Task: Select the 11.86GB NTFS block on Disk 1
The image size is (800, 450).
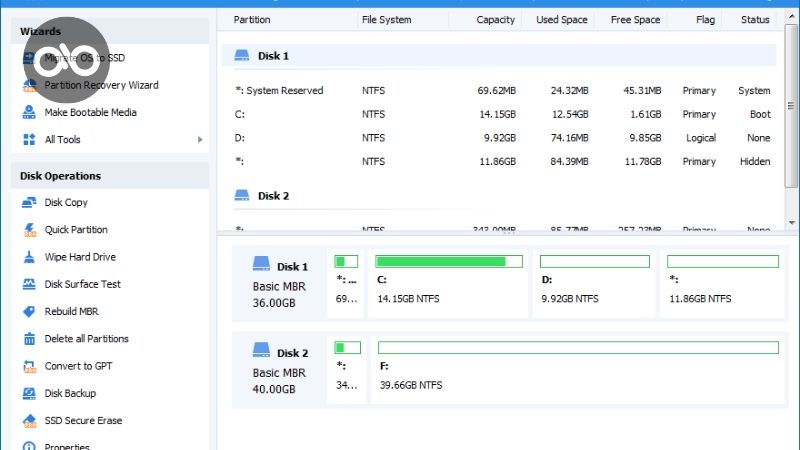Action: [x=721, y=283]
